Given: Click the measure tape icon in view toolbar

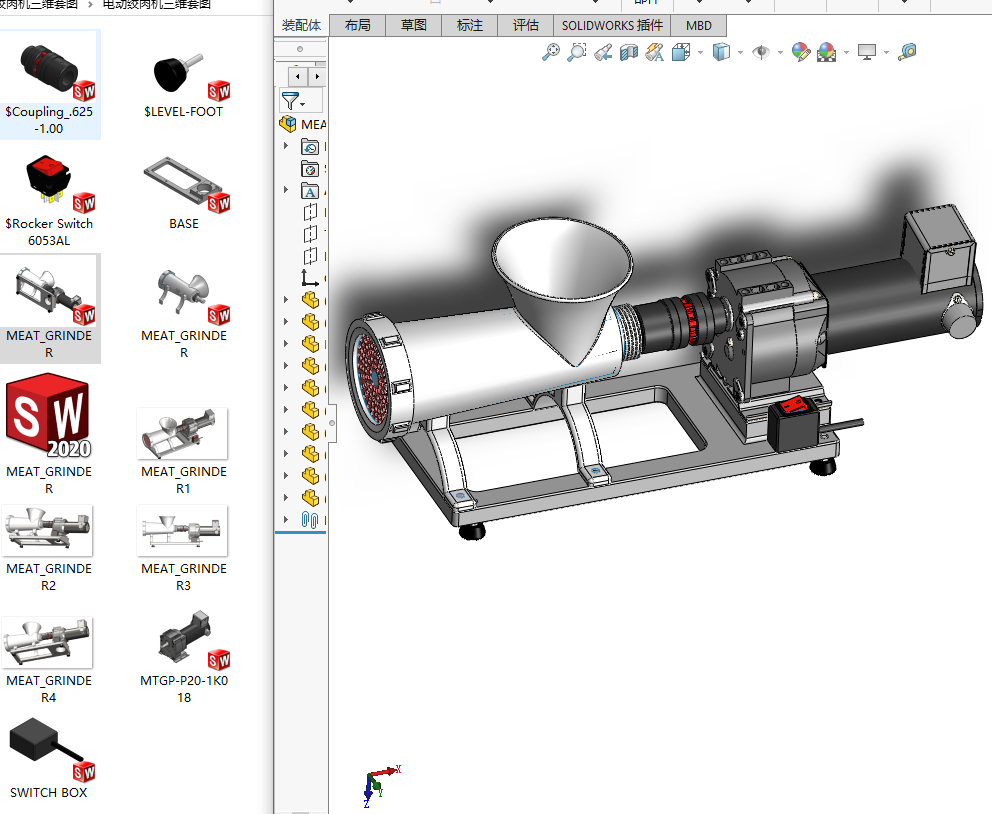Looking at the screenshot, I should (907, 52).
